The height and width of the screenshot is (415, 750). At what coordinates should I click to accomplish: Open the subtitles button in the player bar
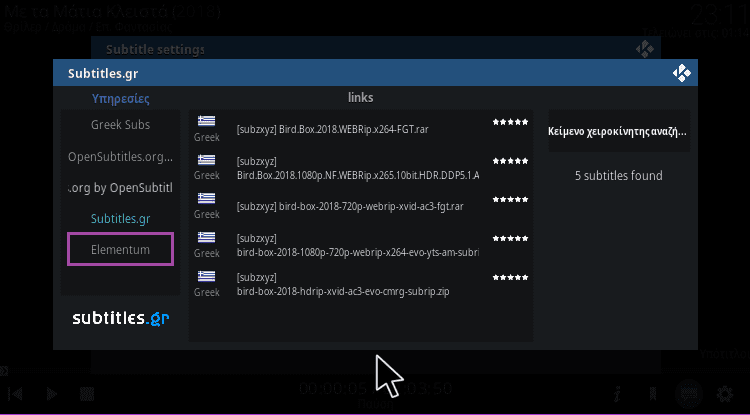point(689,394)
